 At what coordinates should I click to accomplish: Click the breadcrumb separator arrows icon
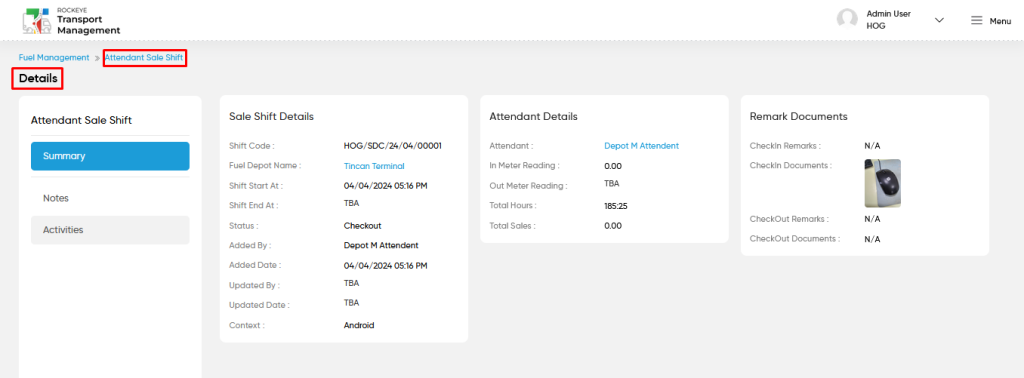click(x=97, y=58)
